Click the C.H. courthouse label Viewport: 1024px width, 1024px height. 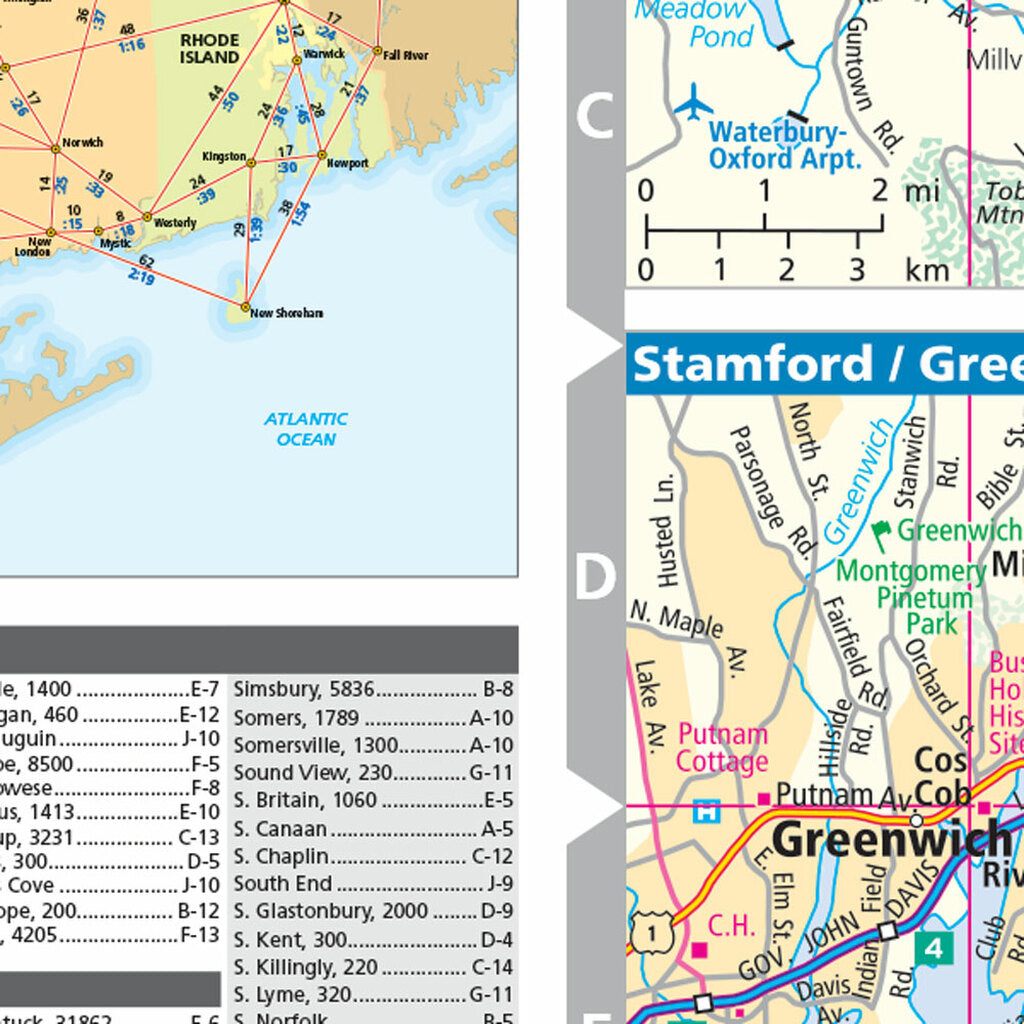tap(731, 925)
